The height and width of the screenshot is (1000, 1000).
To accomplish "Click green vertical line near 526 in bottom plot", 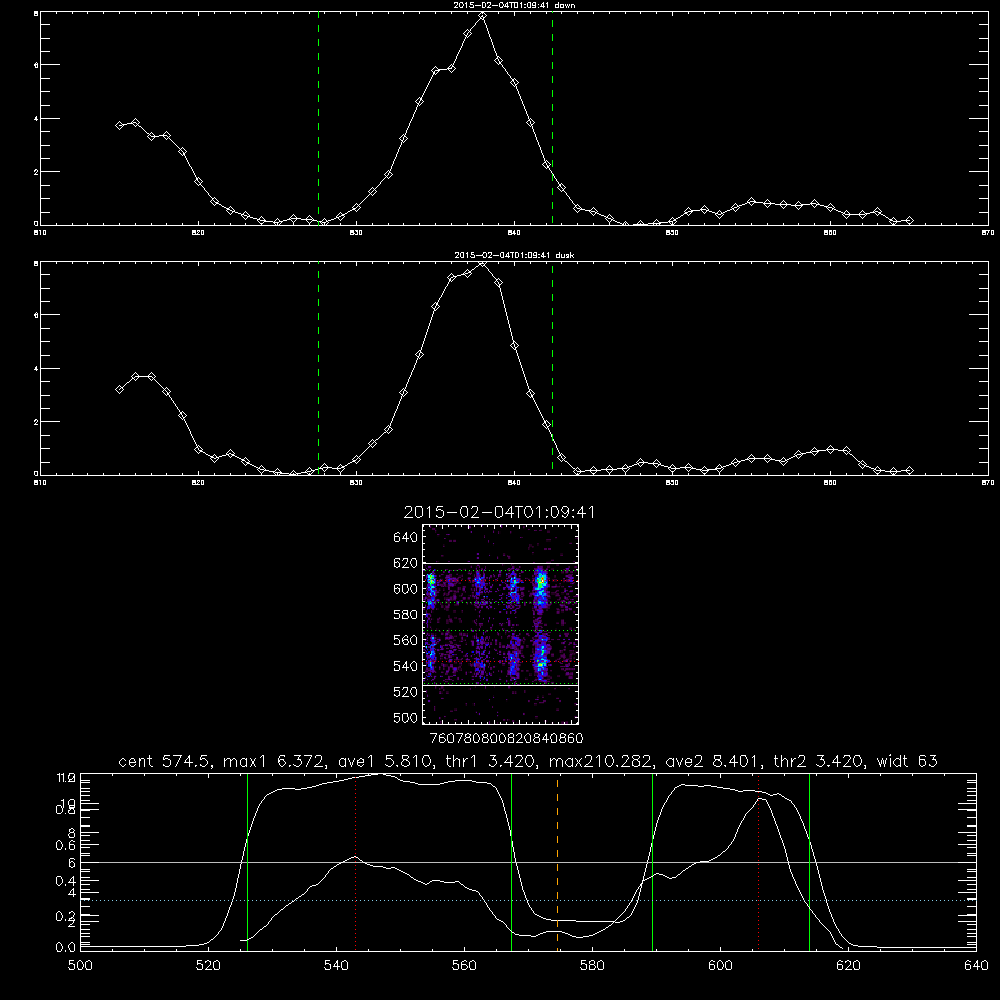I will coord(247,862).
